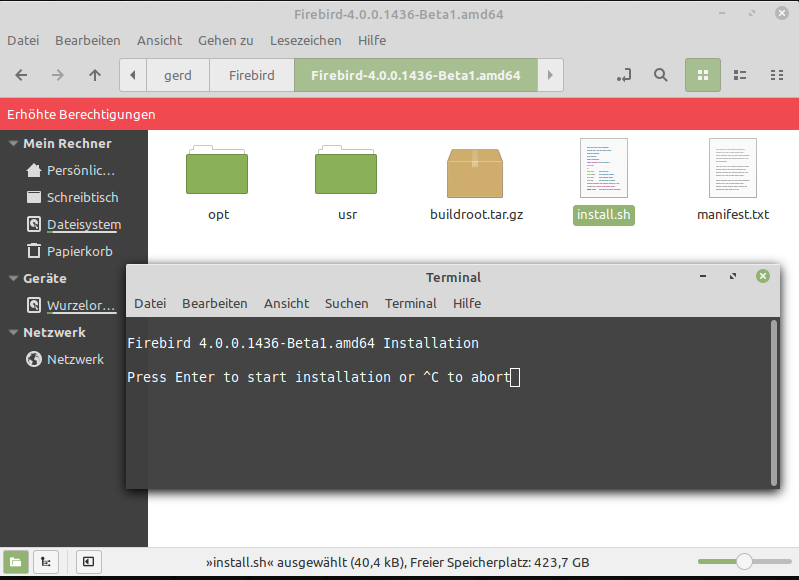799x580 pixels.
Task: Collapse the Netzwerk section heading
Action: pos(14,332)
